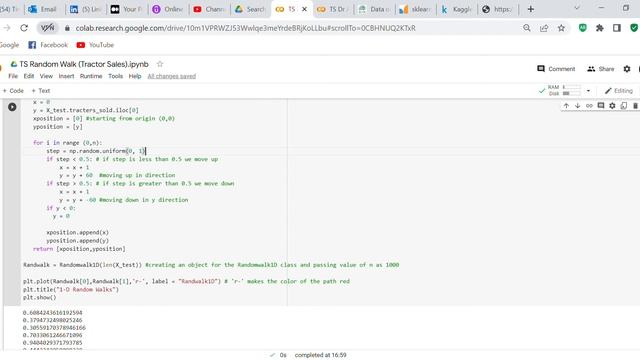Screen dimensions: 640x360
Task: Switch to the Email tab
Action: [43, 9]
